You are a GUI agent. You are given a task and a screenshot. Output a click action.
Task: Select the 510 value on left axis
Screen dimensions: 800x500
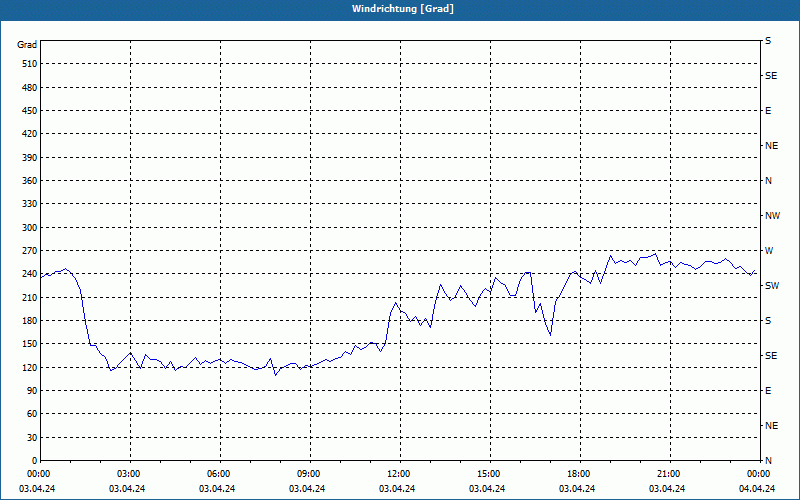pyautogui.click(x=30, y=64)
